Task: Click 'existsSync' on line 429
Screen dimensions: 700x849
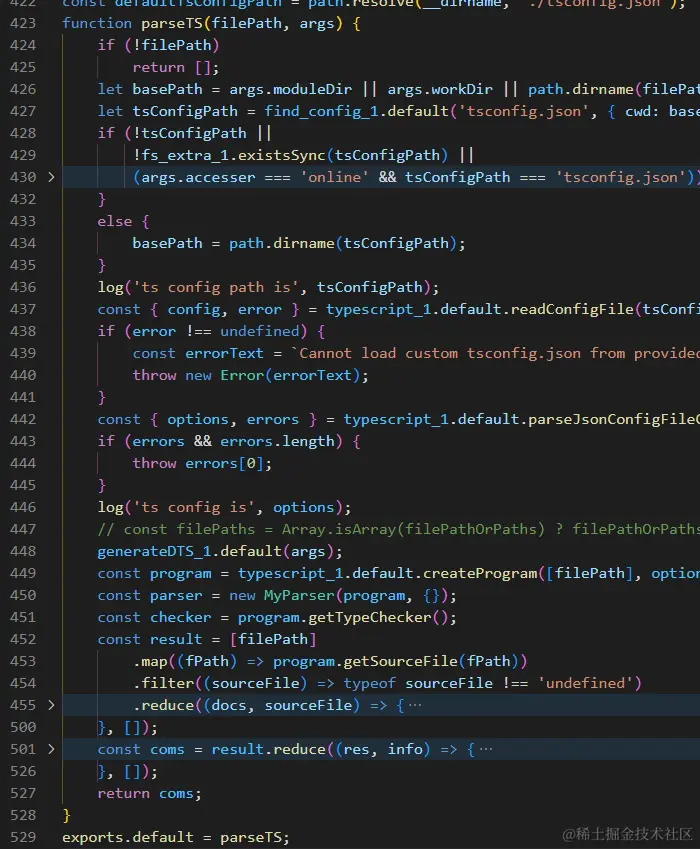Action: 282,155
